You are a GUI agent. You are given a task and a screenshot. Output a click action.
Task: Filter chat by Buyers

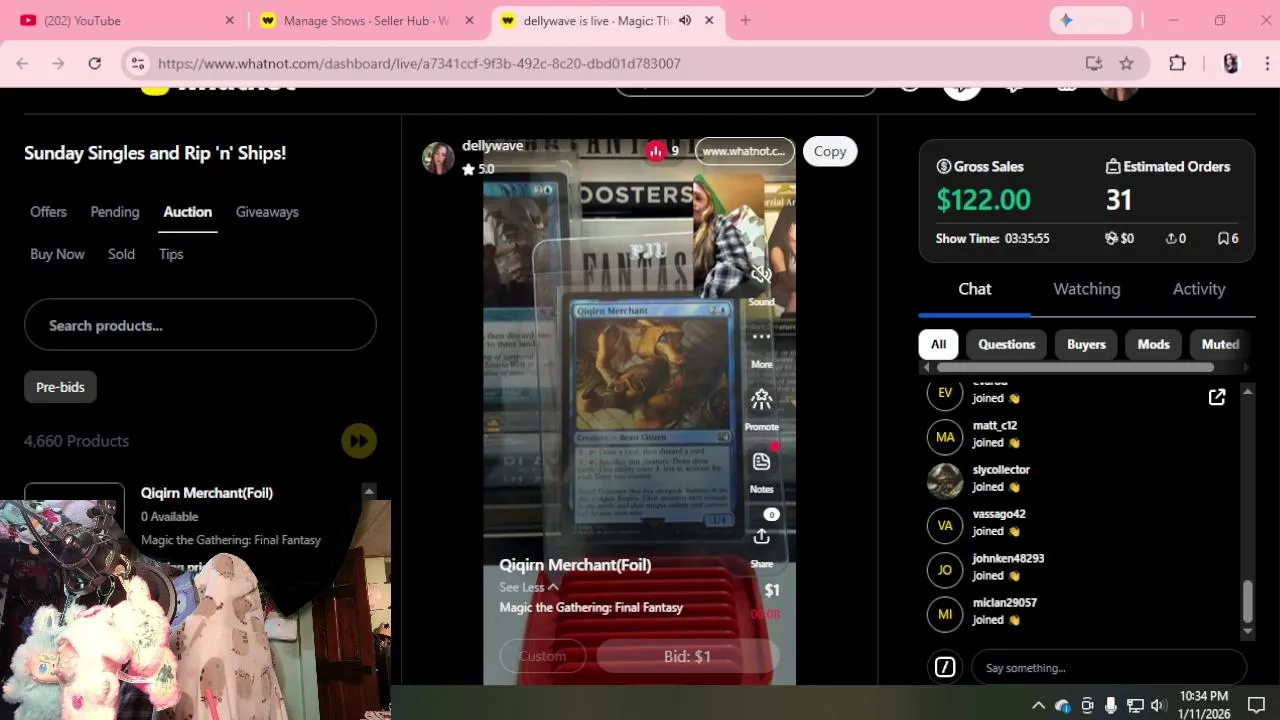pos(1086,344)
